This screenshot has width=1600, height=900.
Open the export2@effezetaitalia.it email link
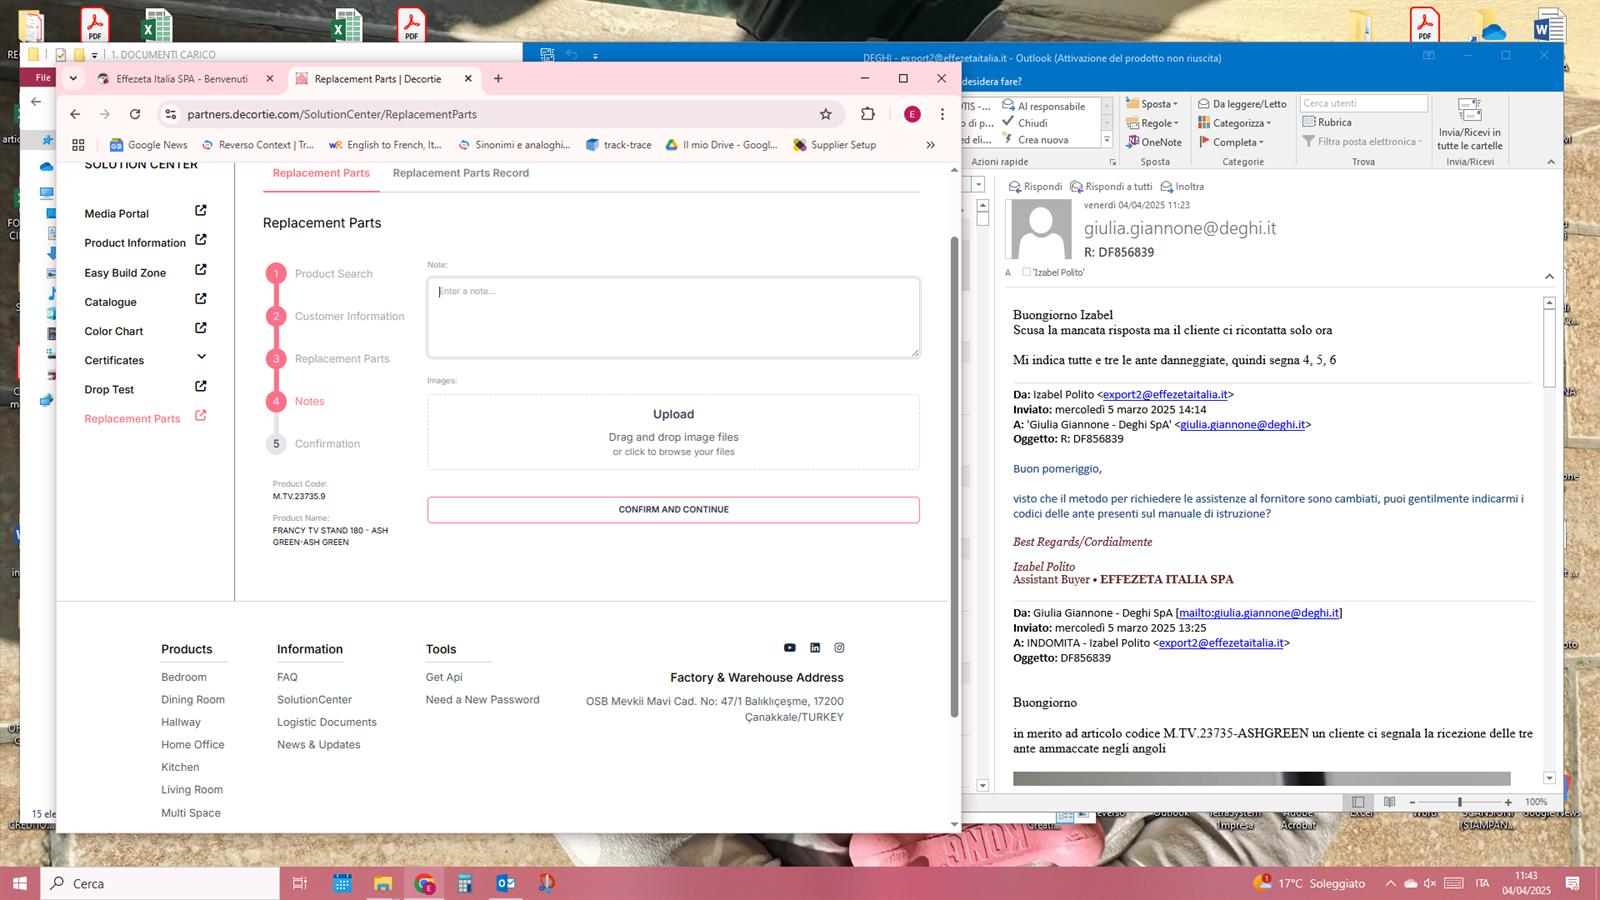(x=1165, y=395)
